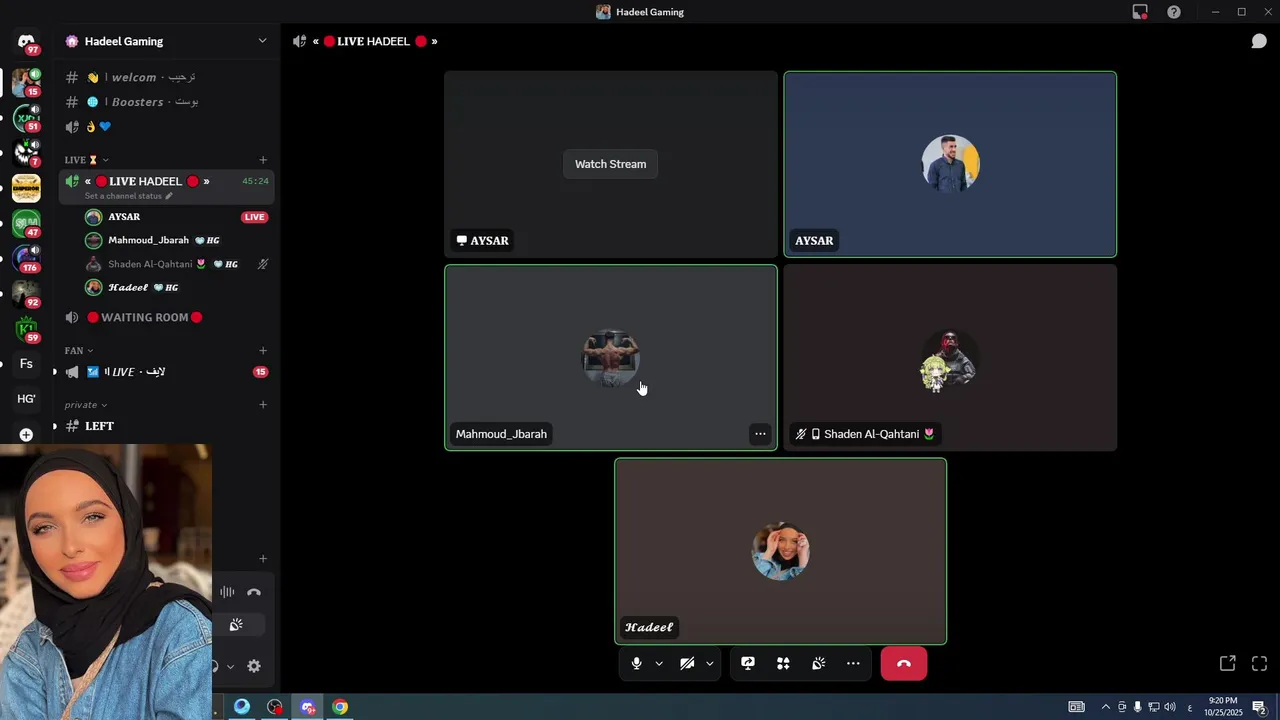Toggle microphone mute in call controls
1280x720 pixels.
tap(636, 663)
